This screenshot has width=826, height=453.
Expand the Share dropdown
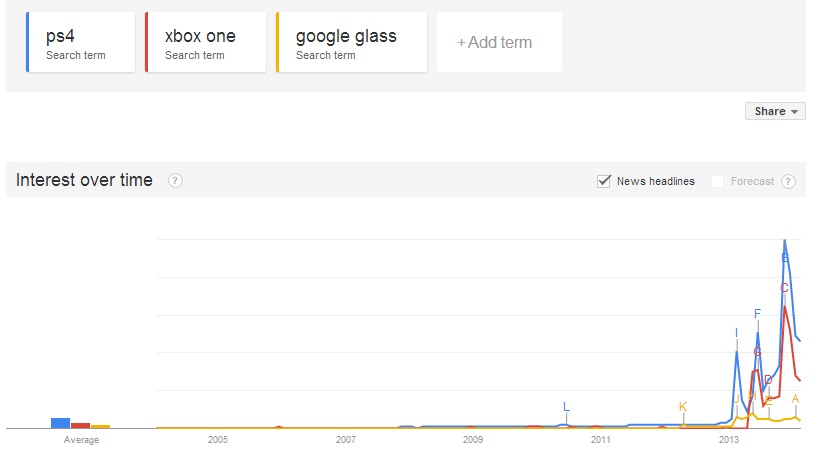click(775, 111)
